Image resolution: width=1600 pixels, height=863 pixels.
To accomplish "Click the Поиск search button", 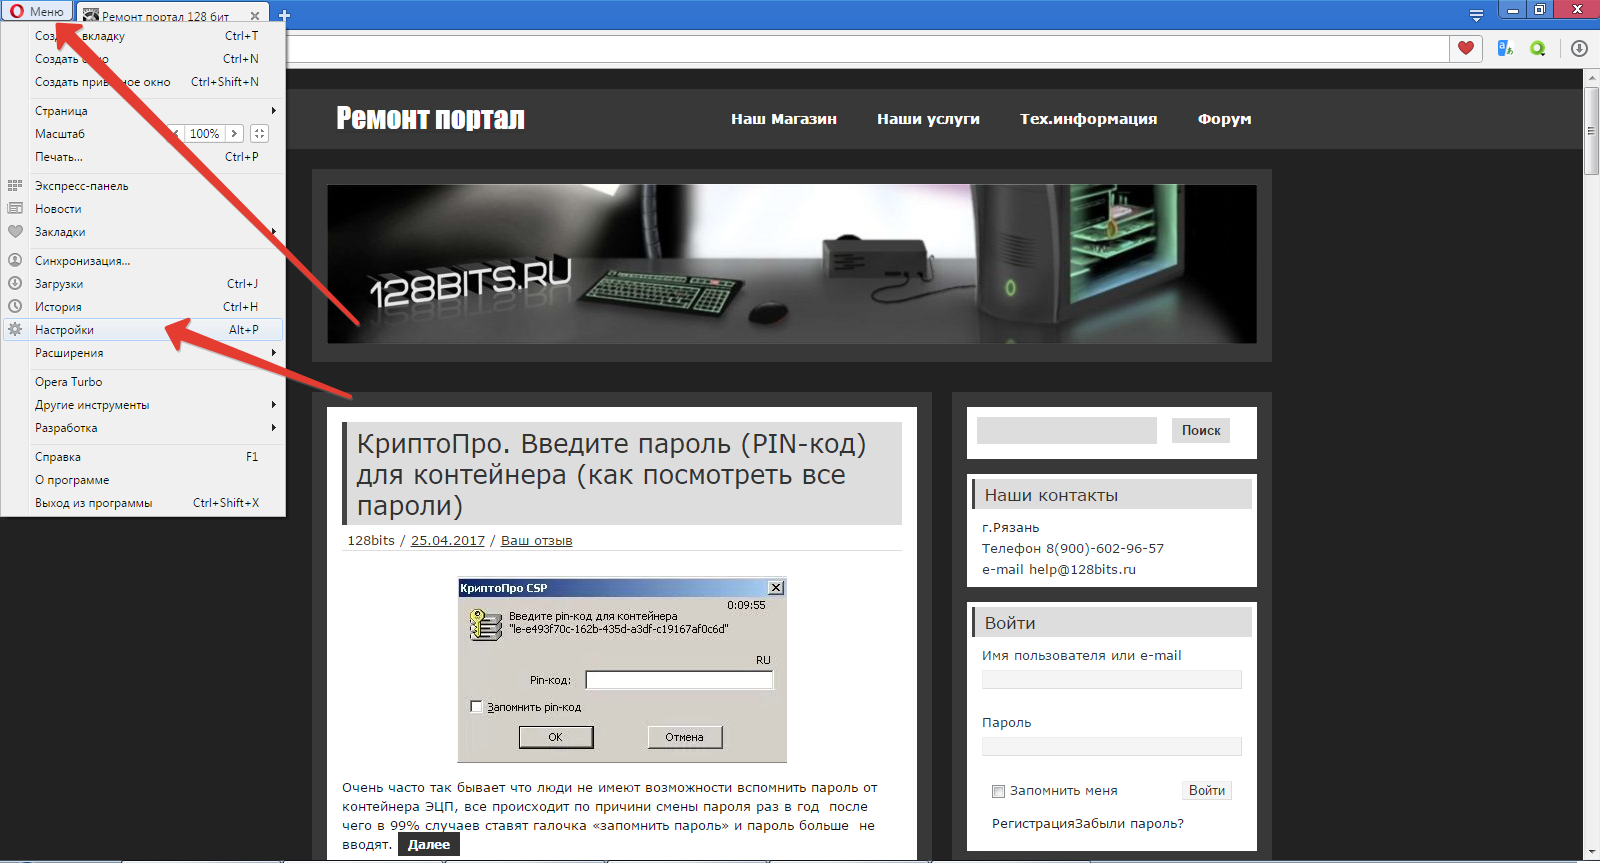I will (x=1201, y=430).
